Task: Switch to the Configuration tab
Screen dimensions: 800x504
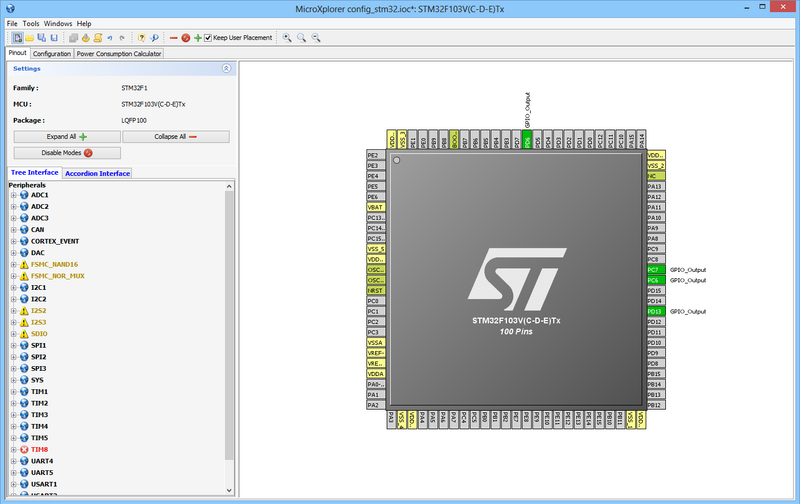Action: pos(52,54)
